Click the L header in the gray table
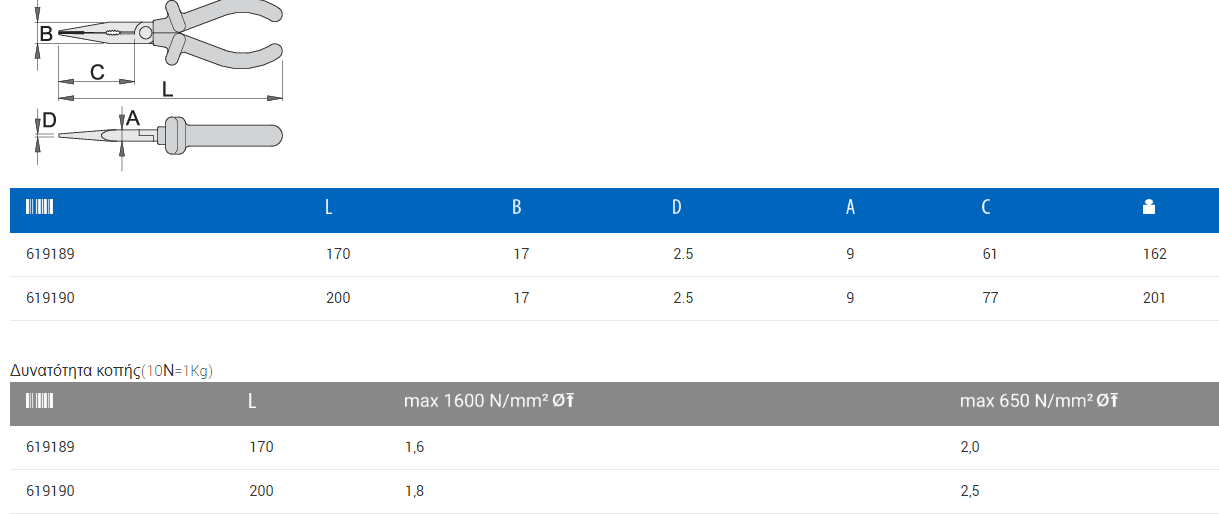Screen dimensions: 1219x514 coord(252,402)
